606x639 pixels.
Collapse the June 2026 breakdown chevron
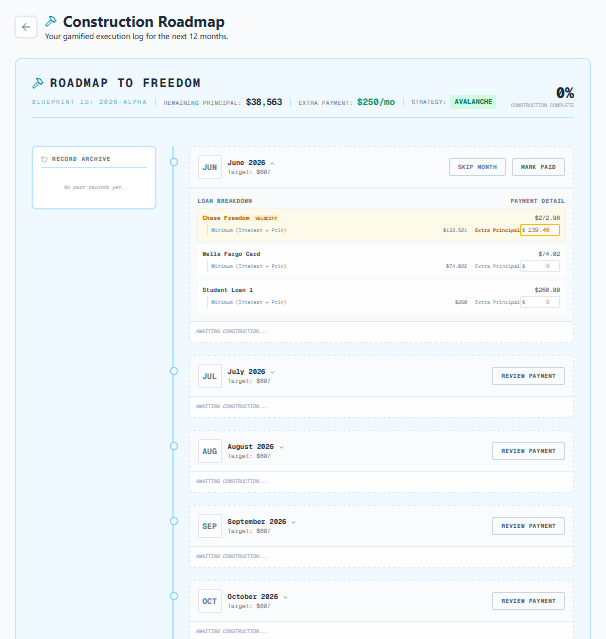click(273, 163)
